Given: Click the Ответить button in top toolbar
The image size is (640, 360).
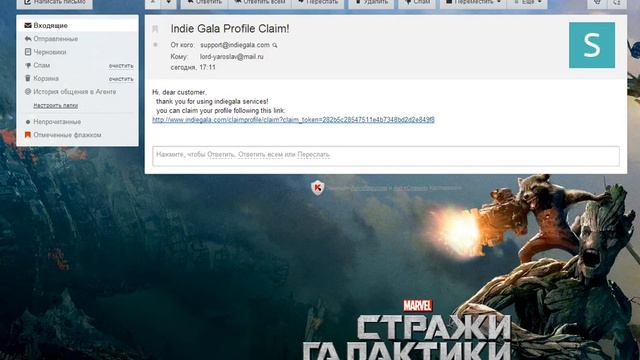Looking at the screenshot, I should point(204,3).
